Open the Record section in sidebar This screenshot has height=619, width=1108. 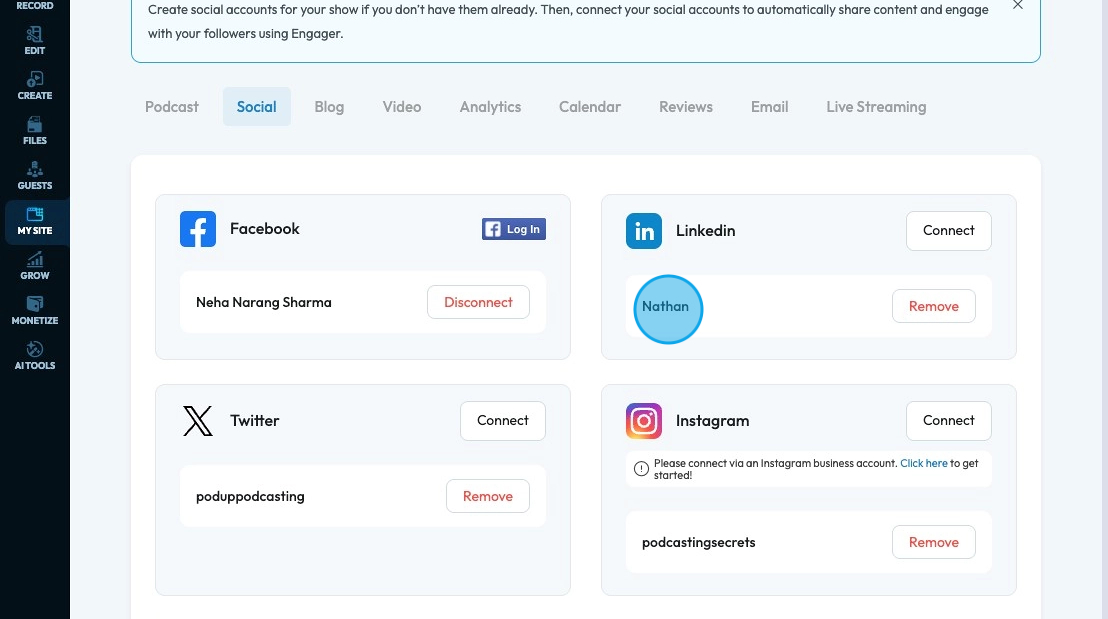[x=35, y=6]
